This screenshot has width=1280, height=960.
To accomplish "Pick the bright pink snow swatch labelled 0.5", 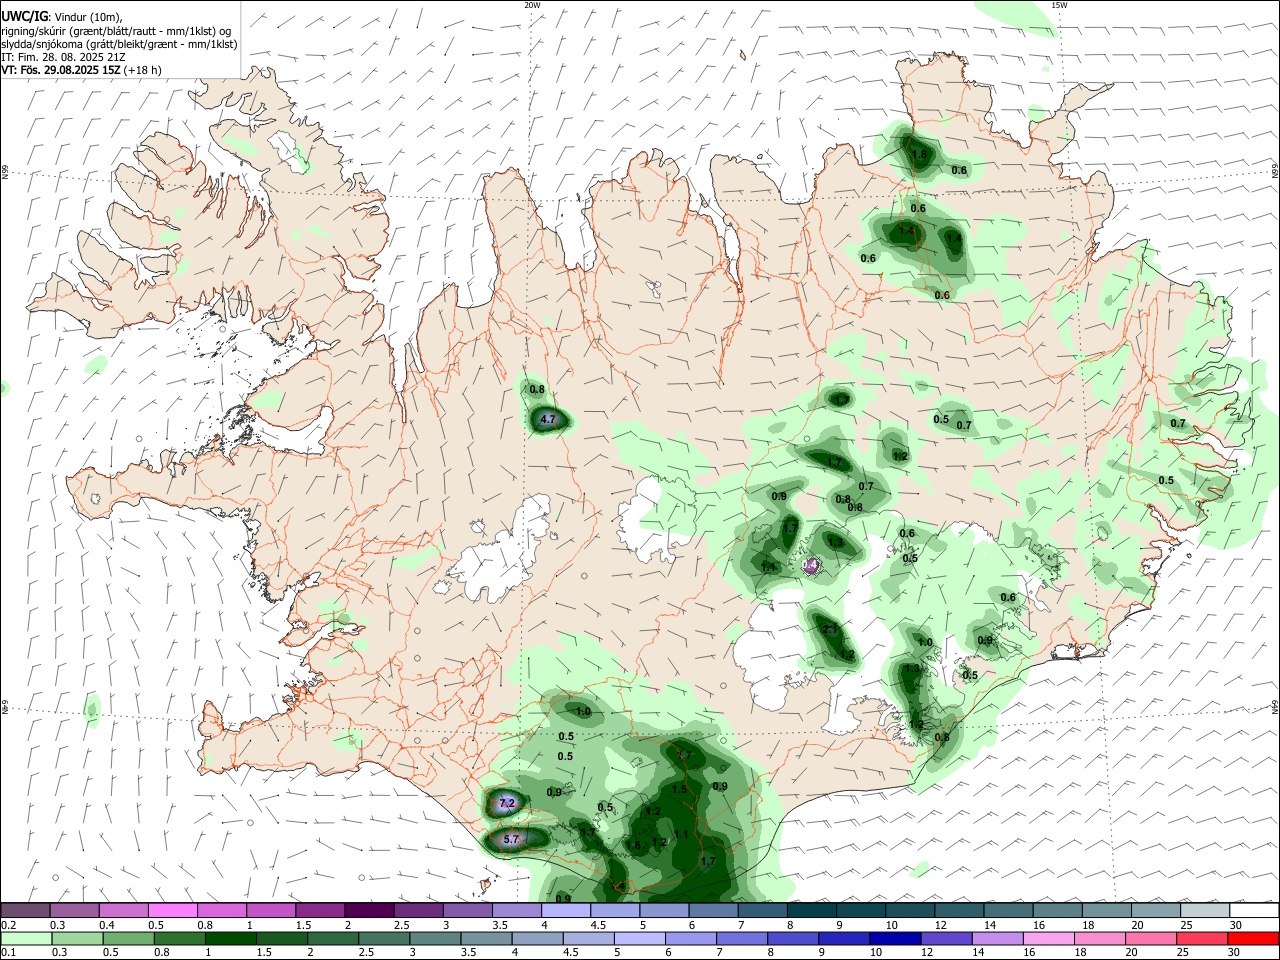I will click(172, 911).
